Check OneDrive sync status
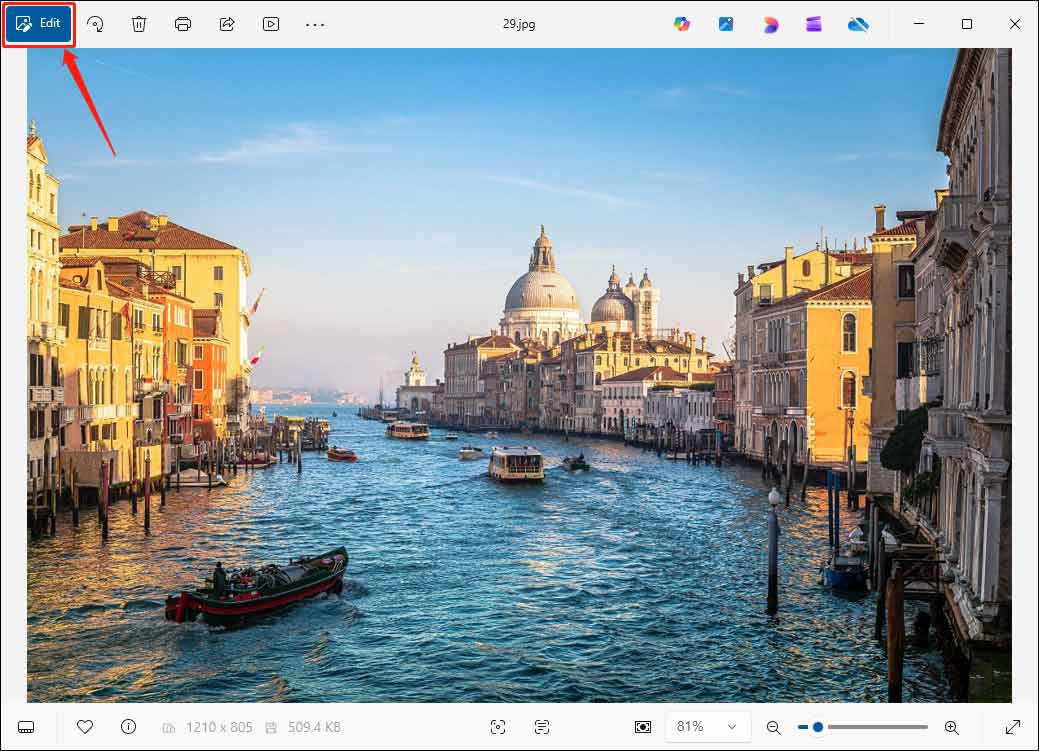Screen dimensions: 1039x751 click(857, 23)
